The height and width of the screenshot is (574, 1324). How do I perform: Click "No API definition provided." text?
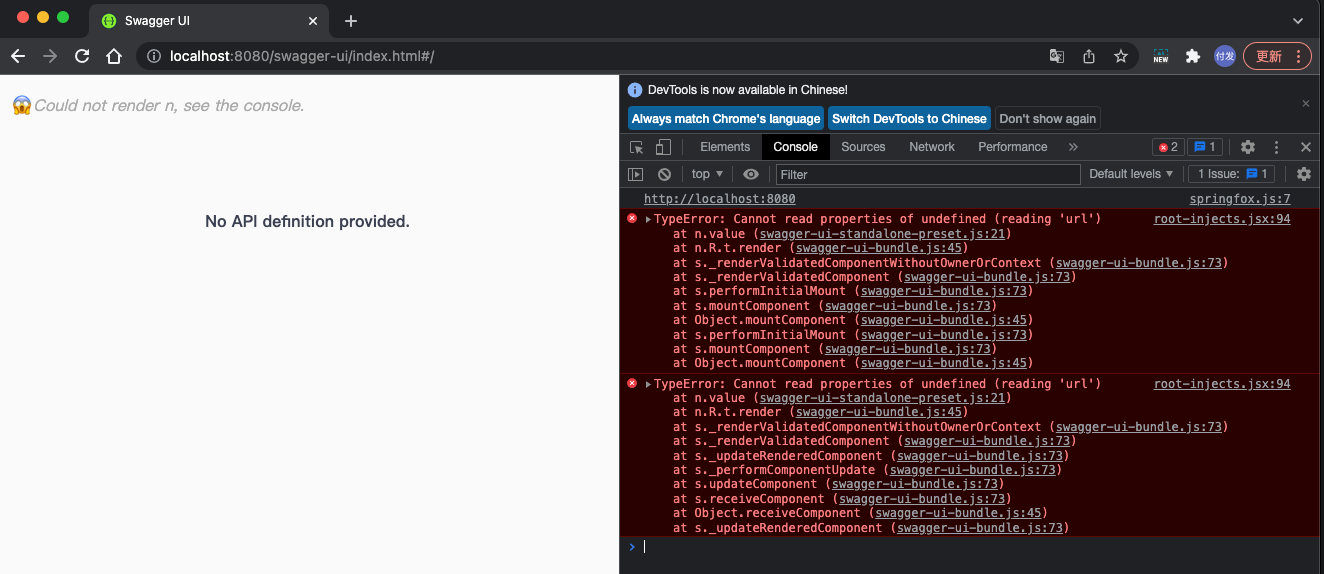coord(307,221)
